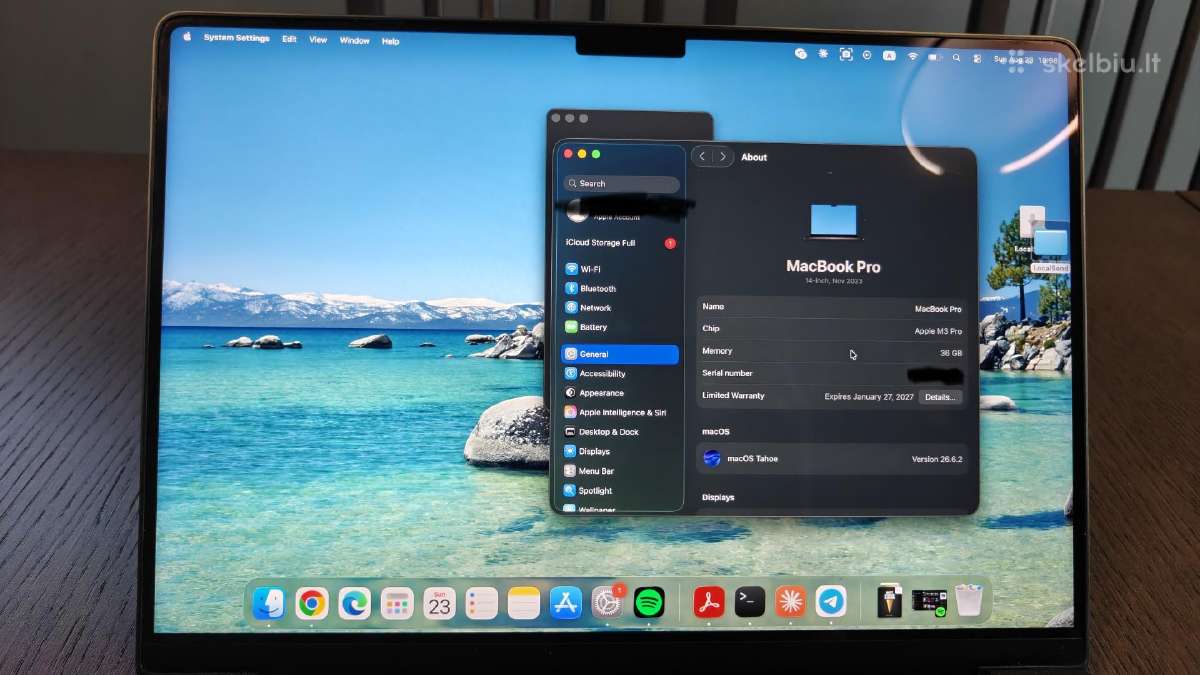This screenshot has width=1200, height=675.
Task: Click battery status icon in menu bar
Action: (x=934, y=57)
